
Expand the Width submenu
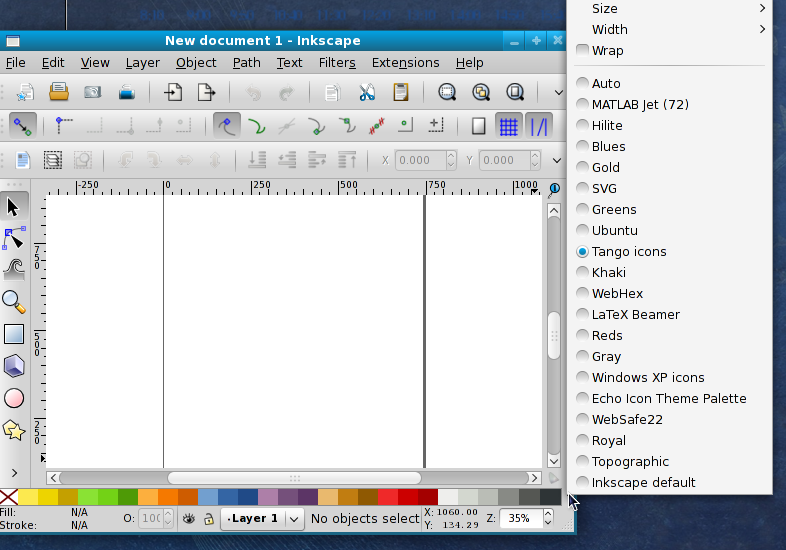click(x=670, y=30)
